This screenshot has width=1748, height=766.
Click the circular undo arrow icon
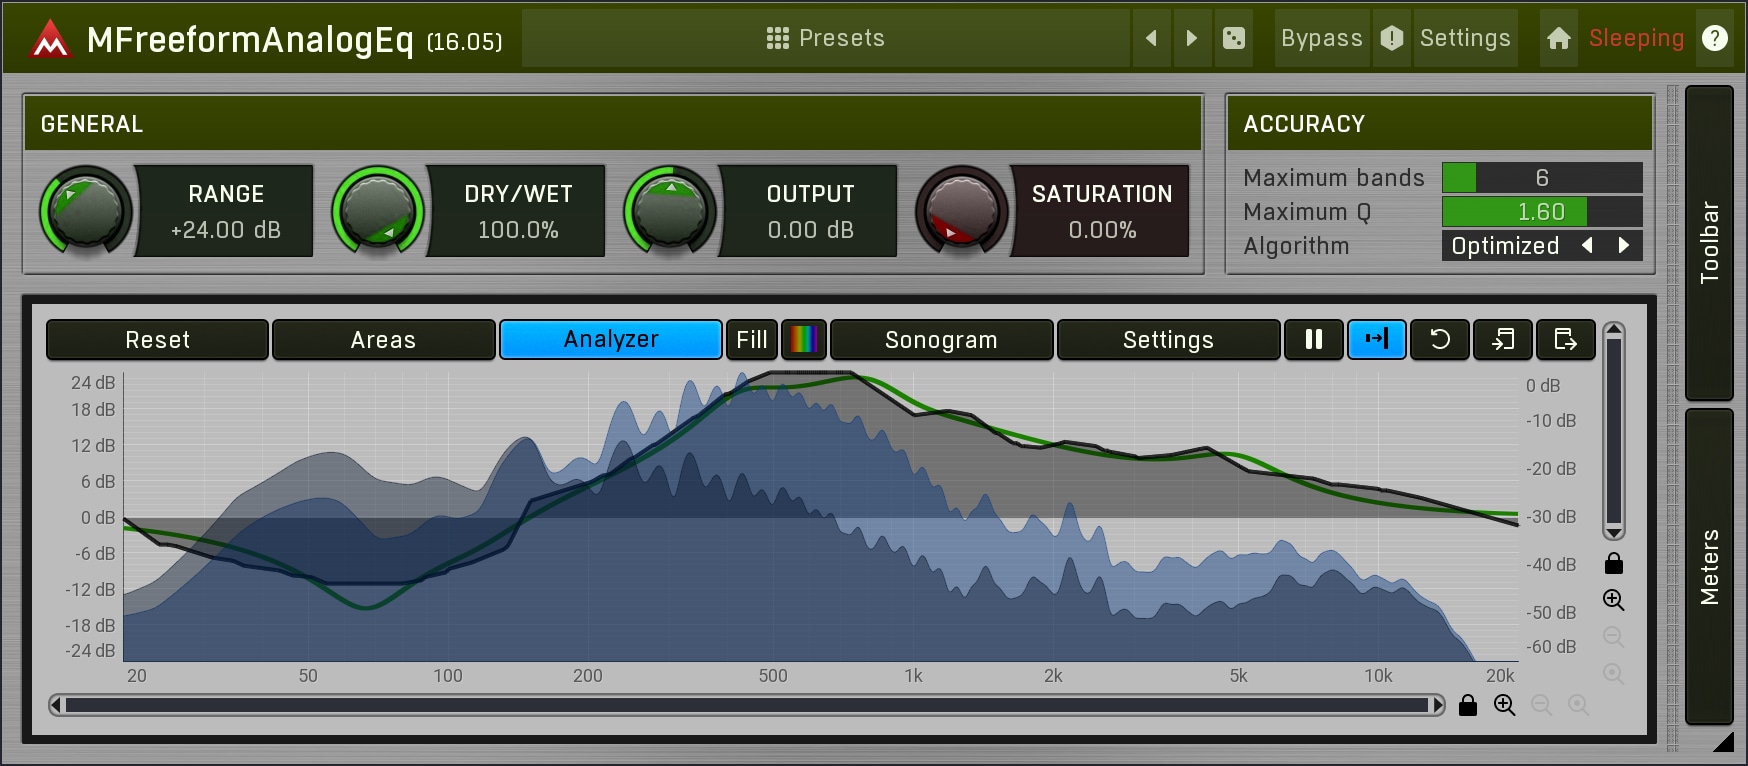[1440, 340]
